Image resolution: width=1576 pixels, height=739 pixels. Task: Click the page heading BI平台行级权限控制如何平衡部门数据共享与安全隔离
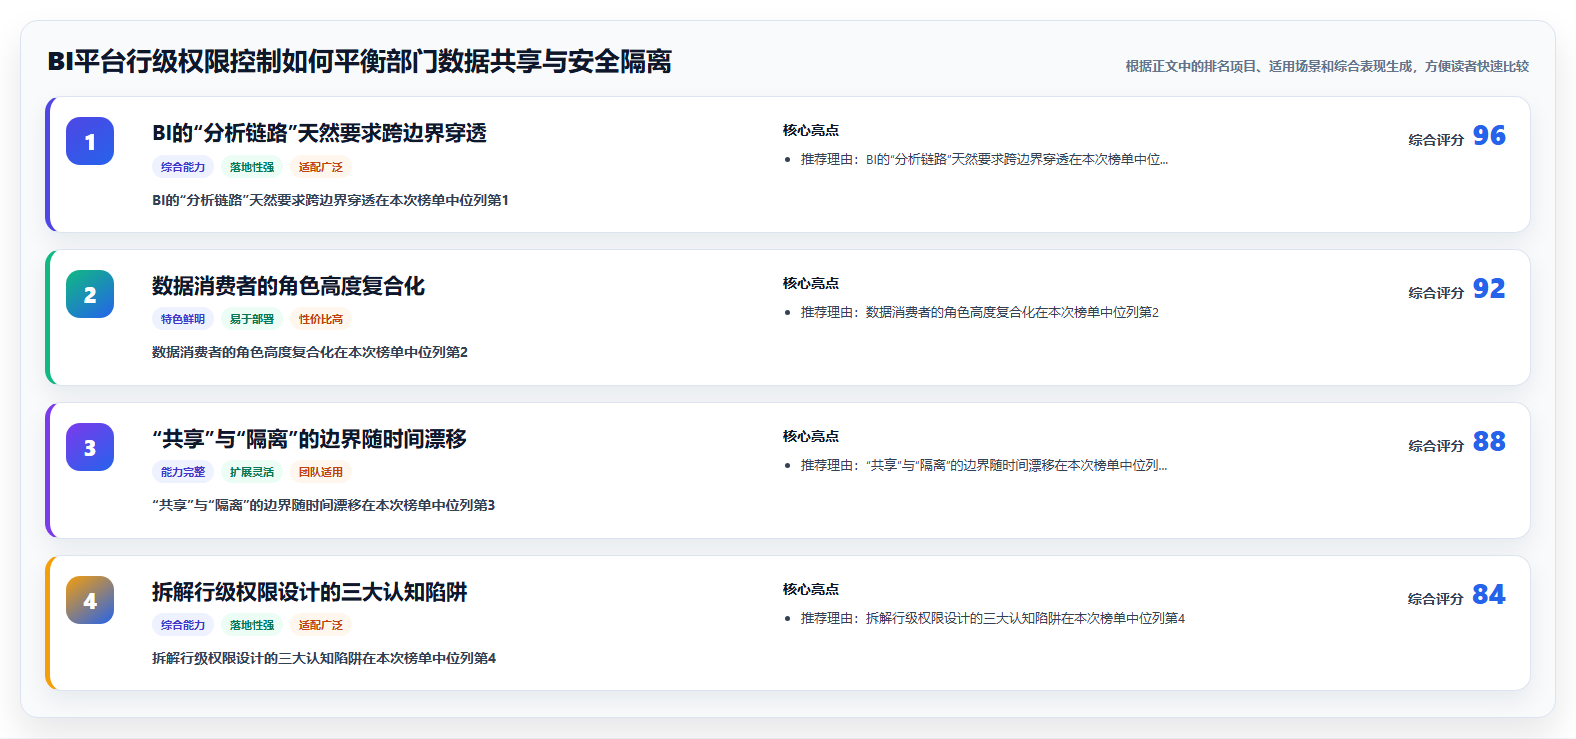(359, 62)
